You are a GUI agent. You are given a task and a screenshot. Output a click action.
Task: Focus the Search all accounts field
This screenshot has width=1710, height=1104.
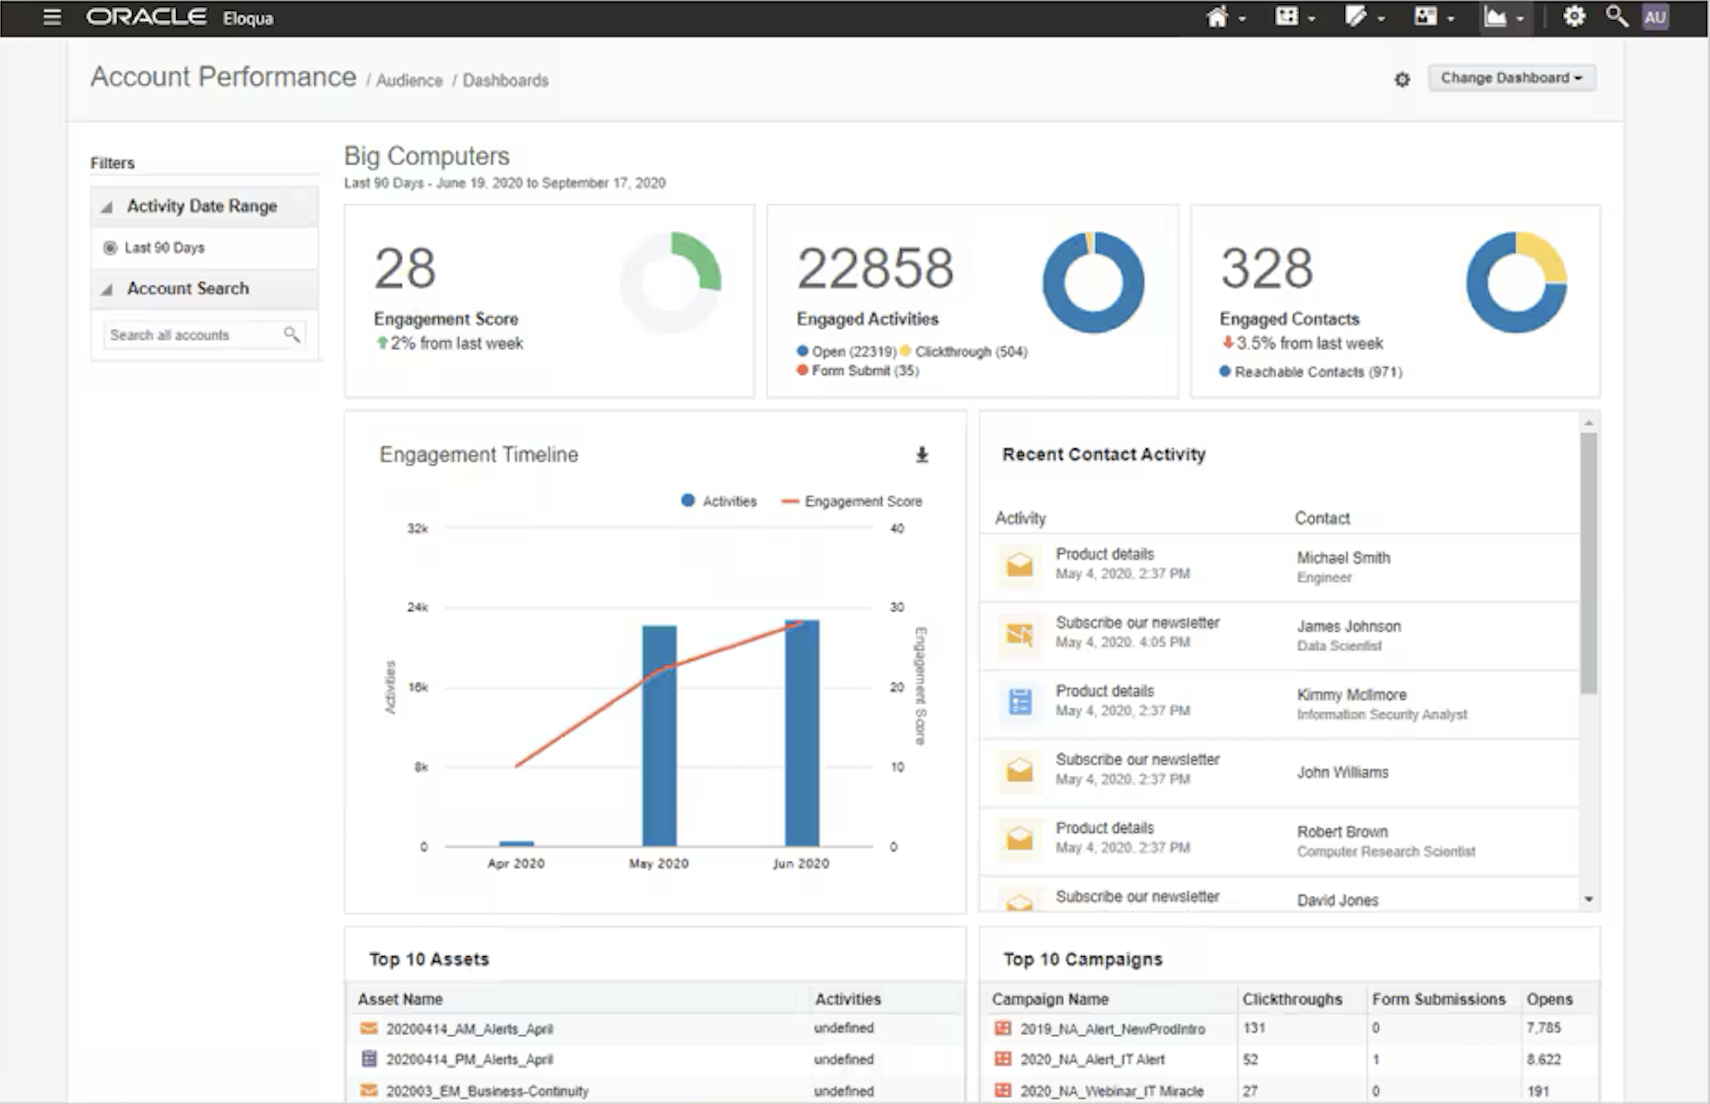tap(204, 335)
